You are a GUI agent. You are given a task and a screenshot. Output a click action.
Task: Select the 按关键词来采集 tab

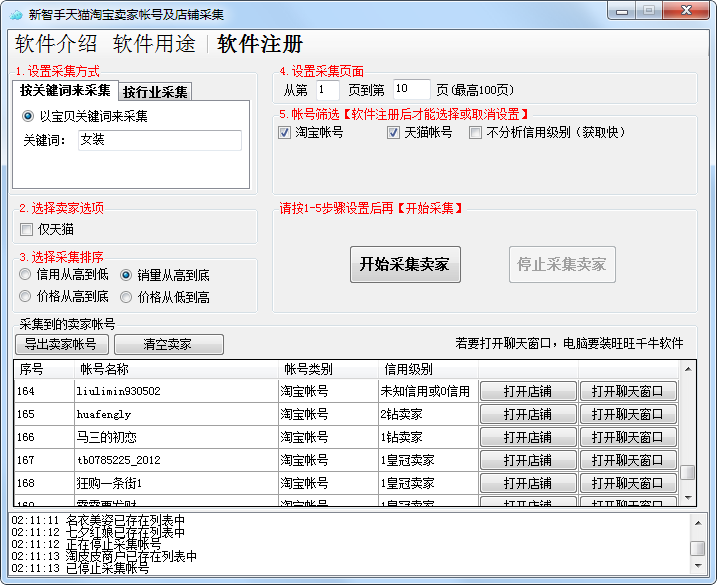(66, 91)
